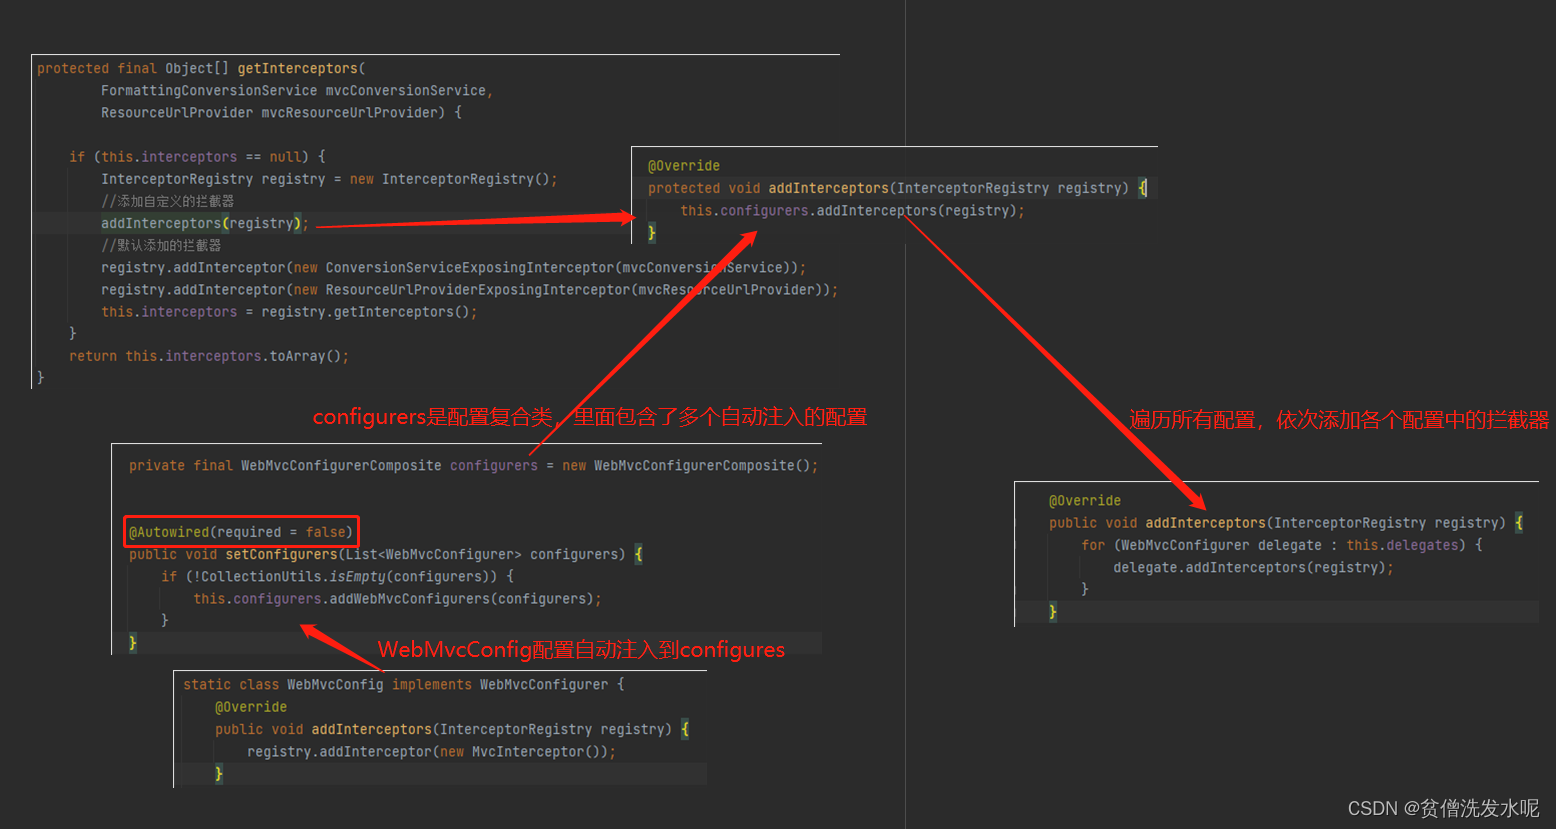Click the '@Autowired(required = false)' annotation
Viewport: 1556px width, 829px height.
tap(241, 532)
